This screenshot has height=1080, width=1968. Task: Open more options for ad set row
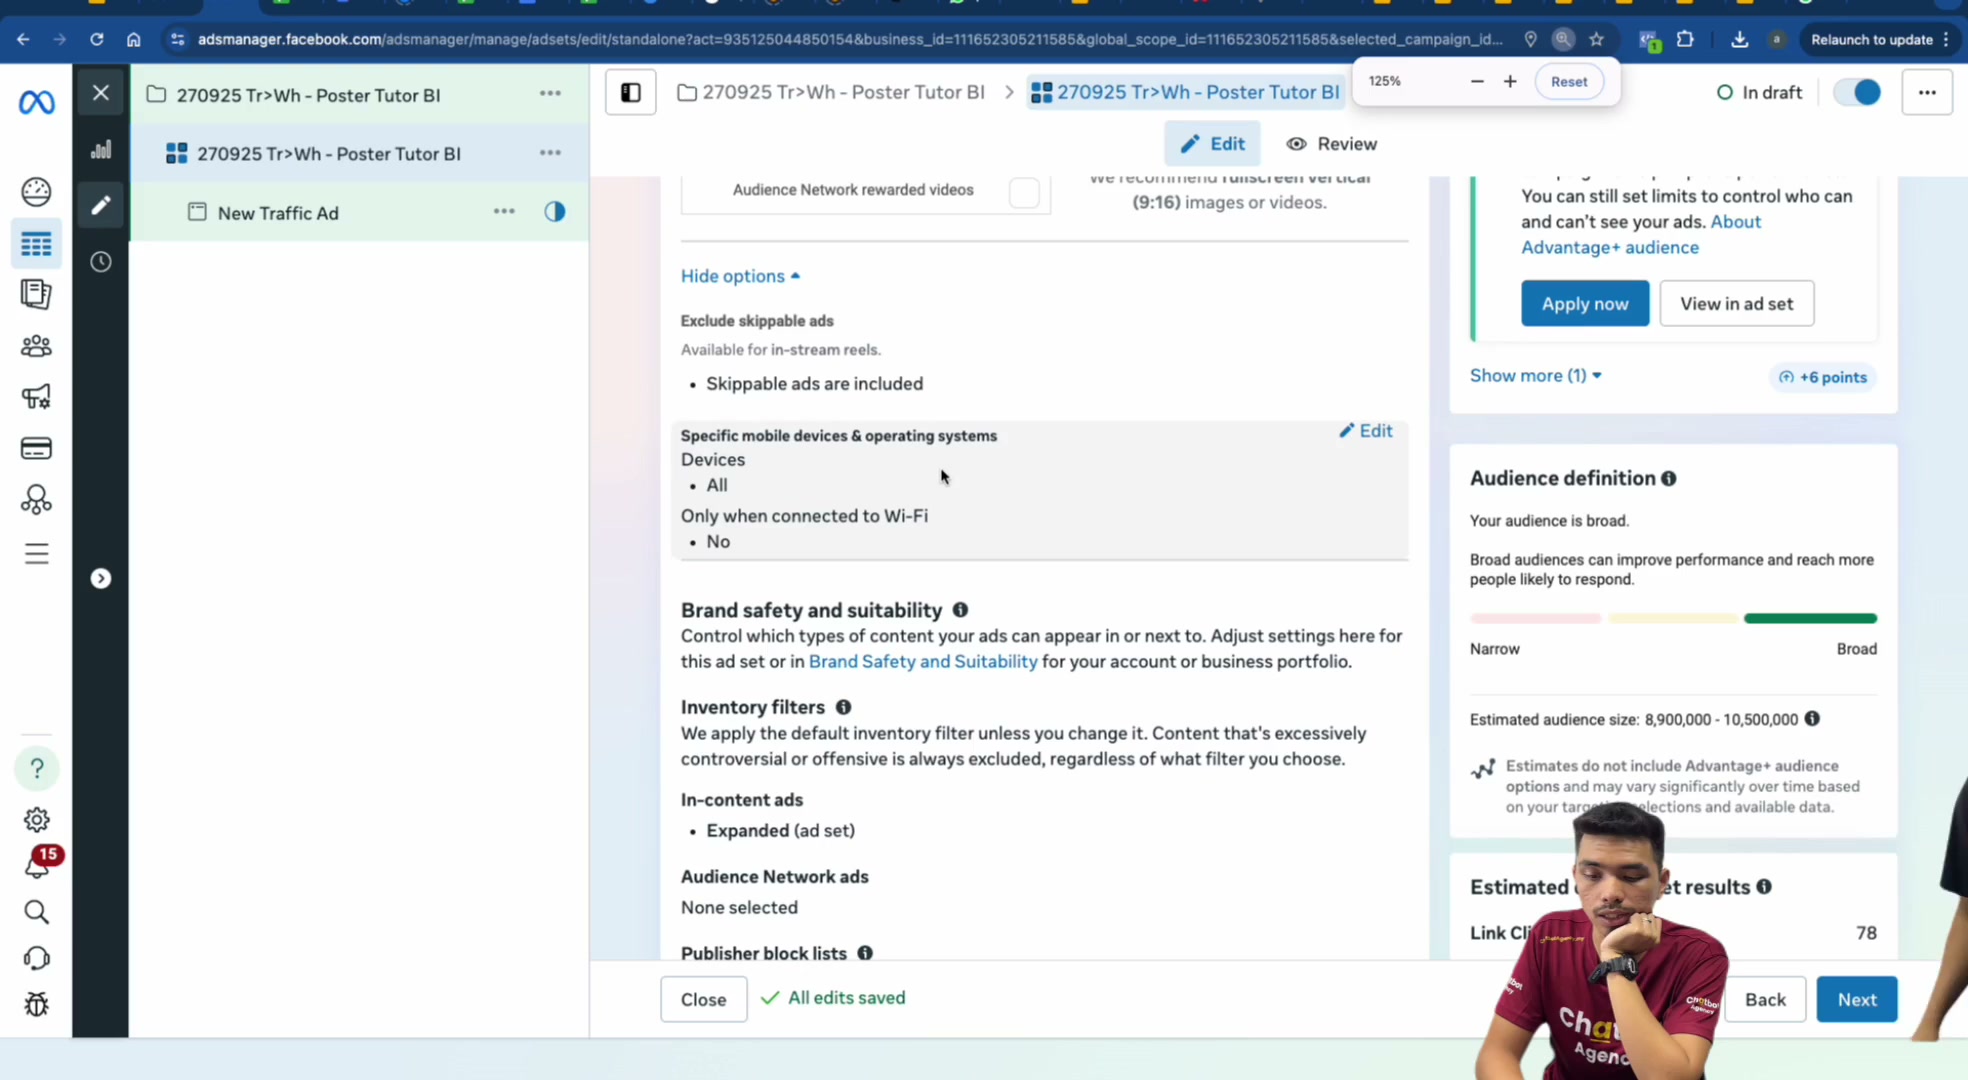tap(550, 153)
